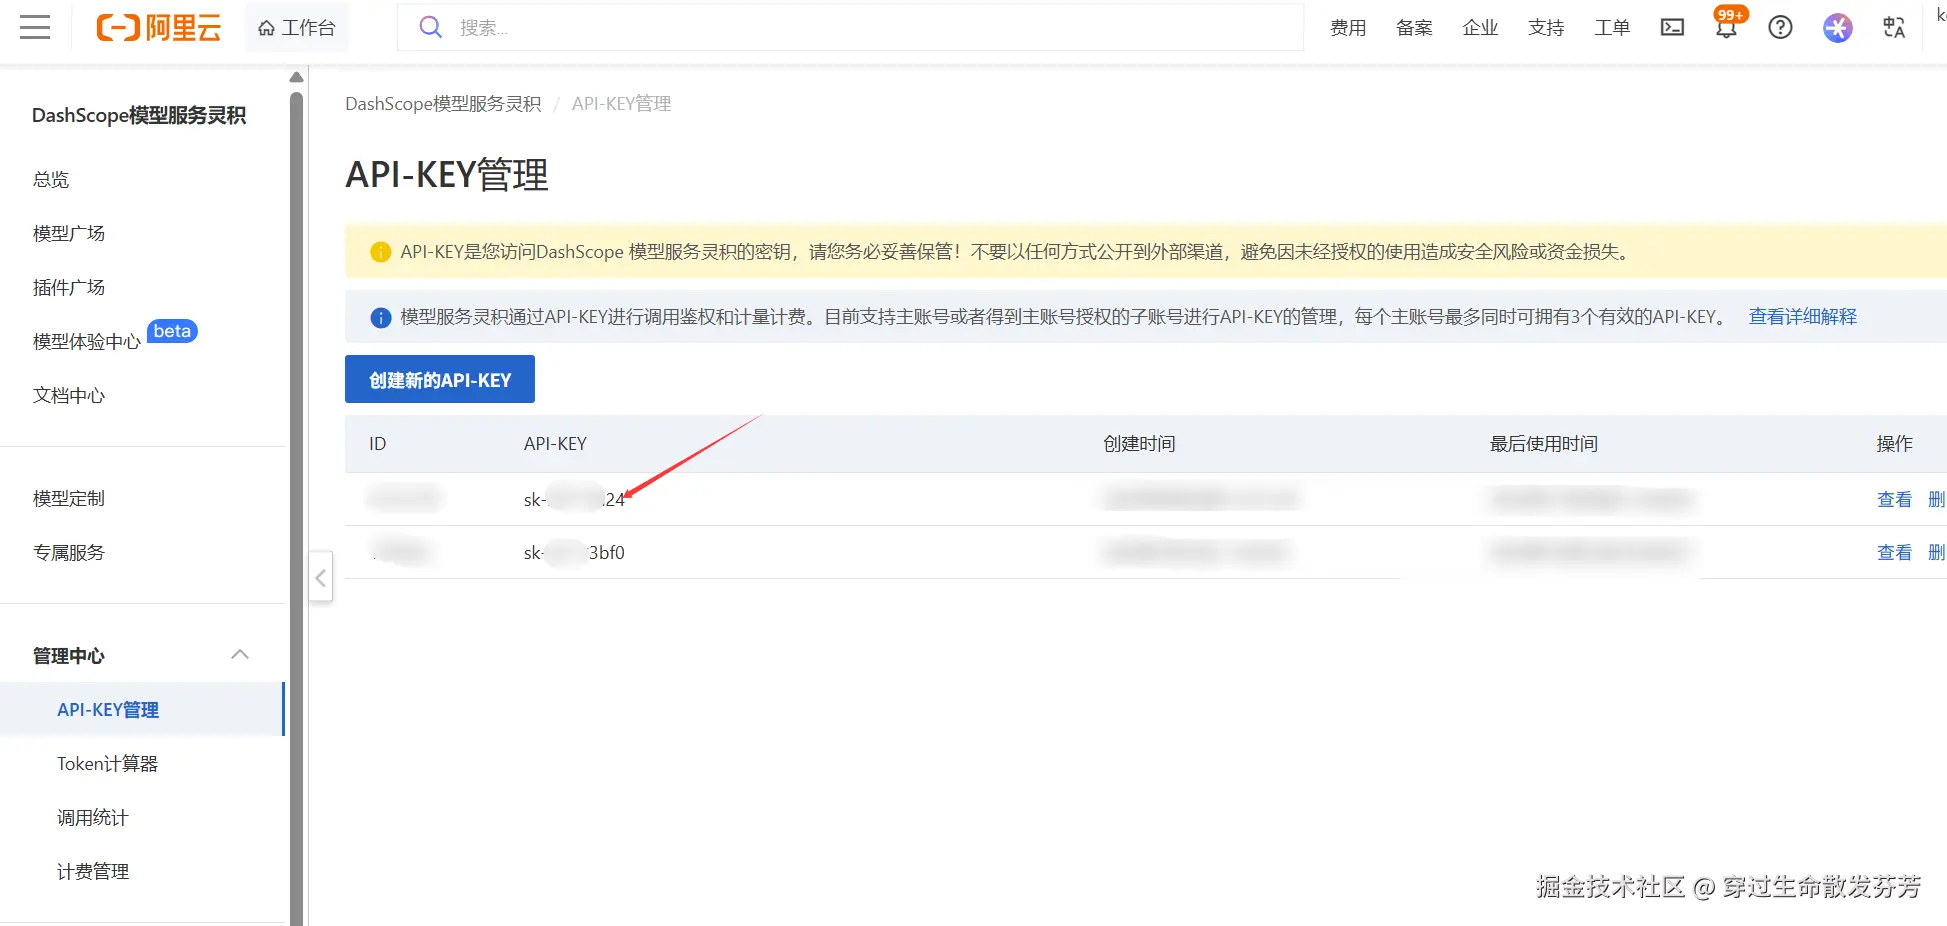This screenshot has width=1947, height=926.
Task: Click the API key ending in 24
Action: (574, 499)
